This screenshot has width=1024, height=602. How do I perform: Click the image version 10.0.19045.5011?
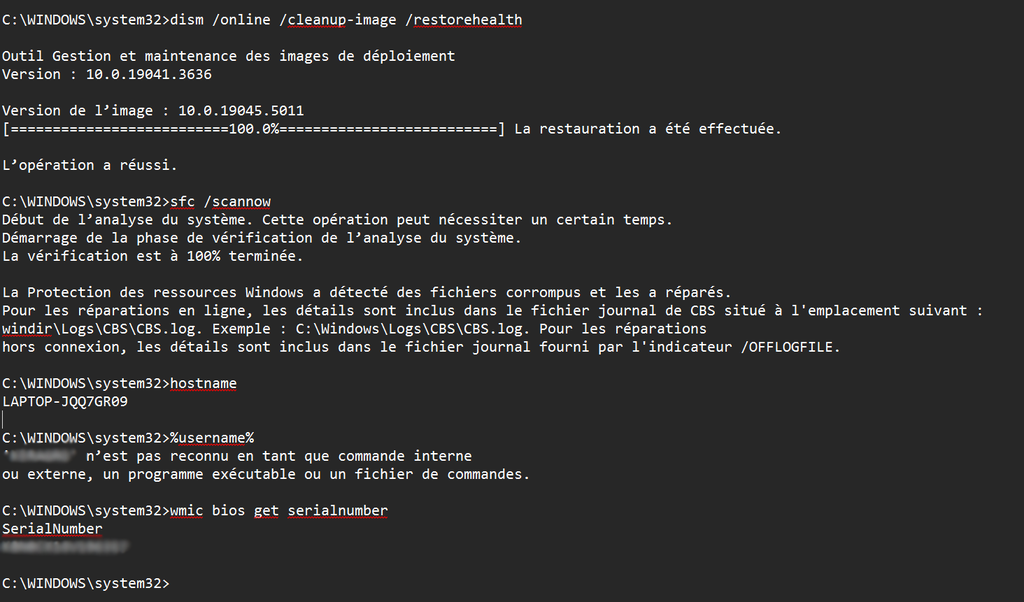(241, 111)
